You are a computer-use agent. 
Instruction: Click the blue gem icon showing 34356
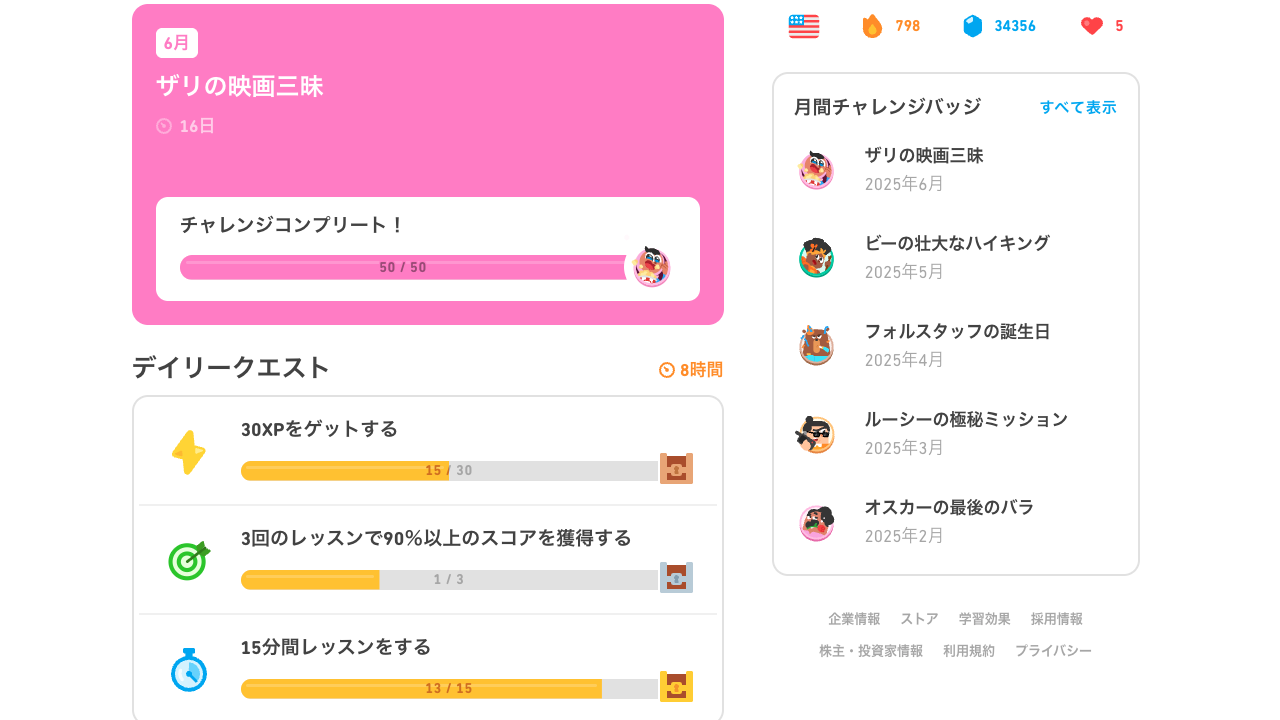[973, 26]
